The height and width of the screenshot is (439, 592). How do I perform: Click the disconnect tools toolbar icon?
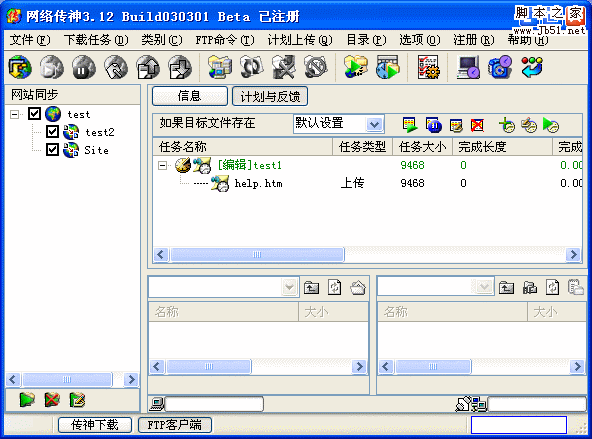[284, 68]
